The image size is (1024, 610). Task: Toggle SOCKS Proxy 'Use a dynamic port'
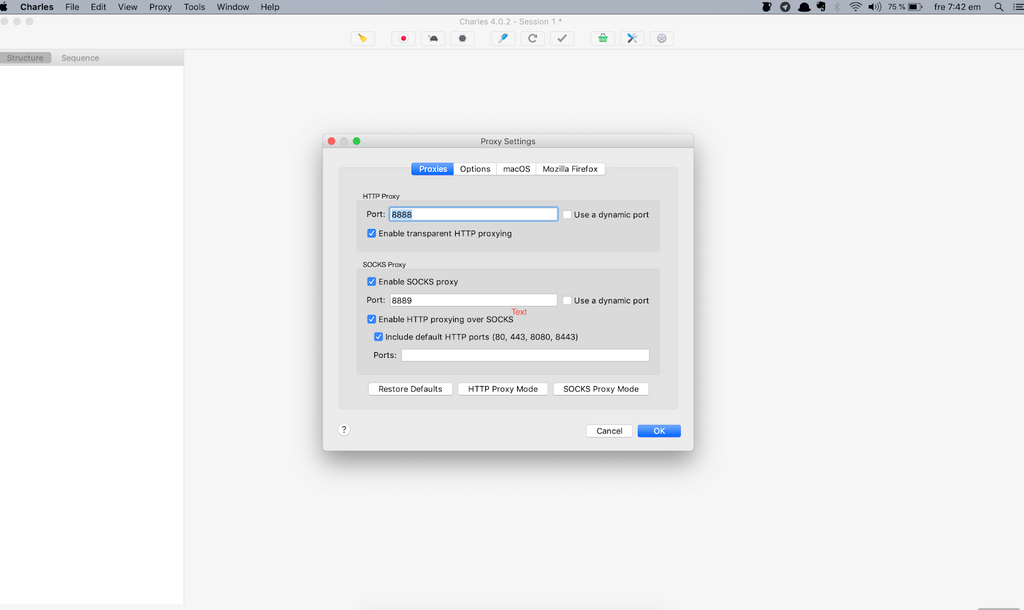(x=567, y=300)
